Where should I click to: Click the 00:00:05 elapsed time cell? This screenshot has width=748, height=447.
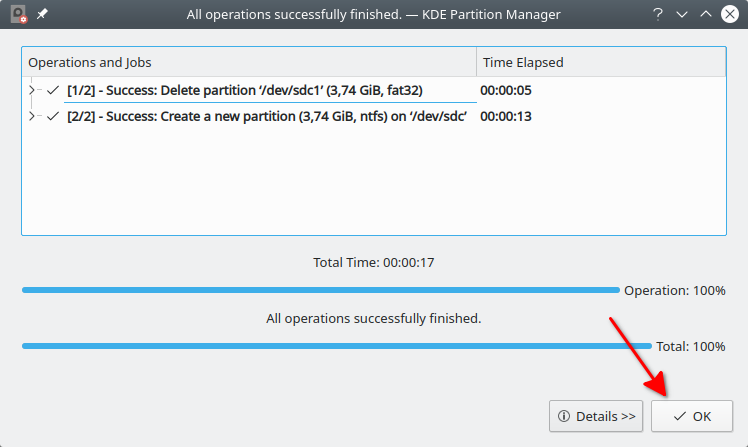pos(506,90)
